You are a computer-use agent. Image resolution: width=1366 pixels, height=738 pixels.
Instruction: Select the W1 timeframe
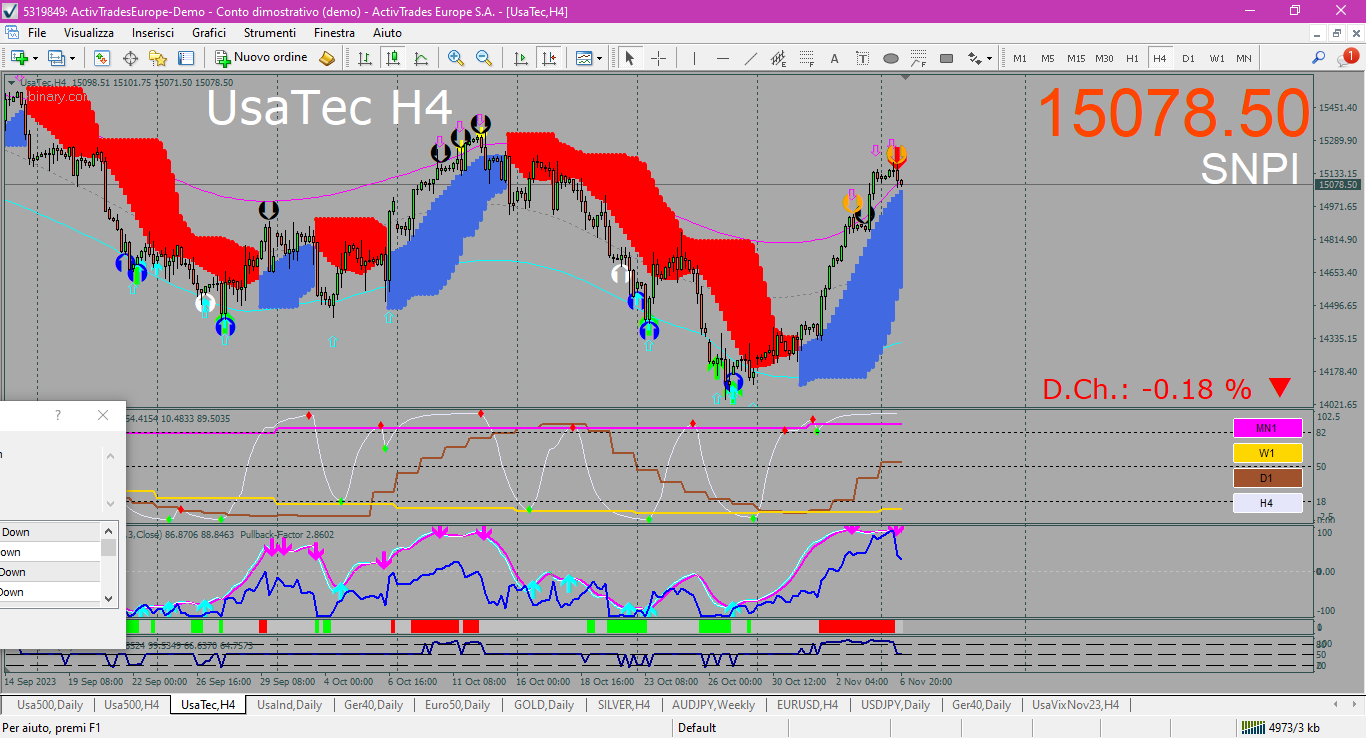point(1216,58)
